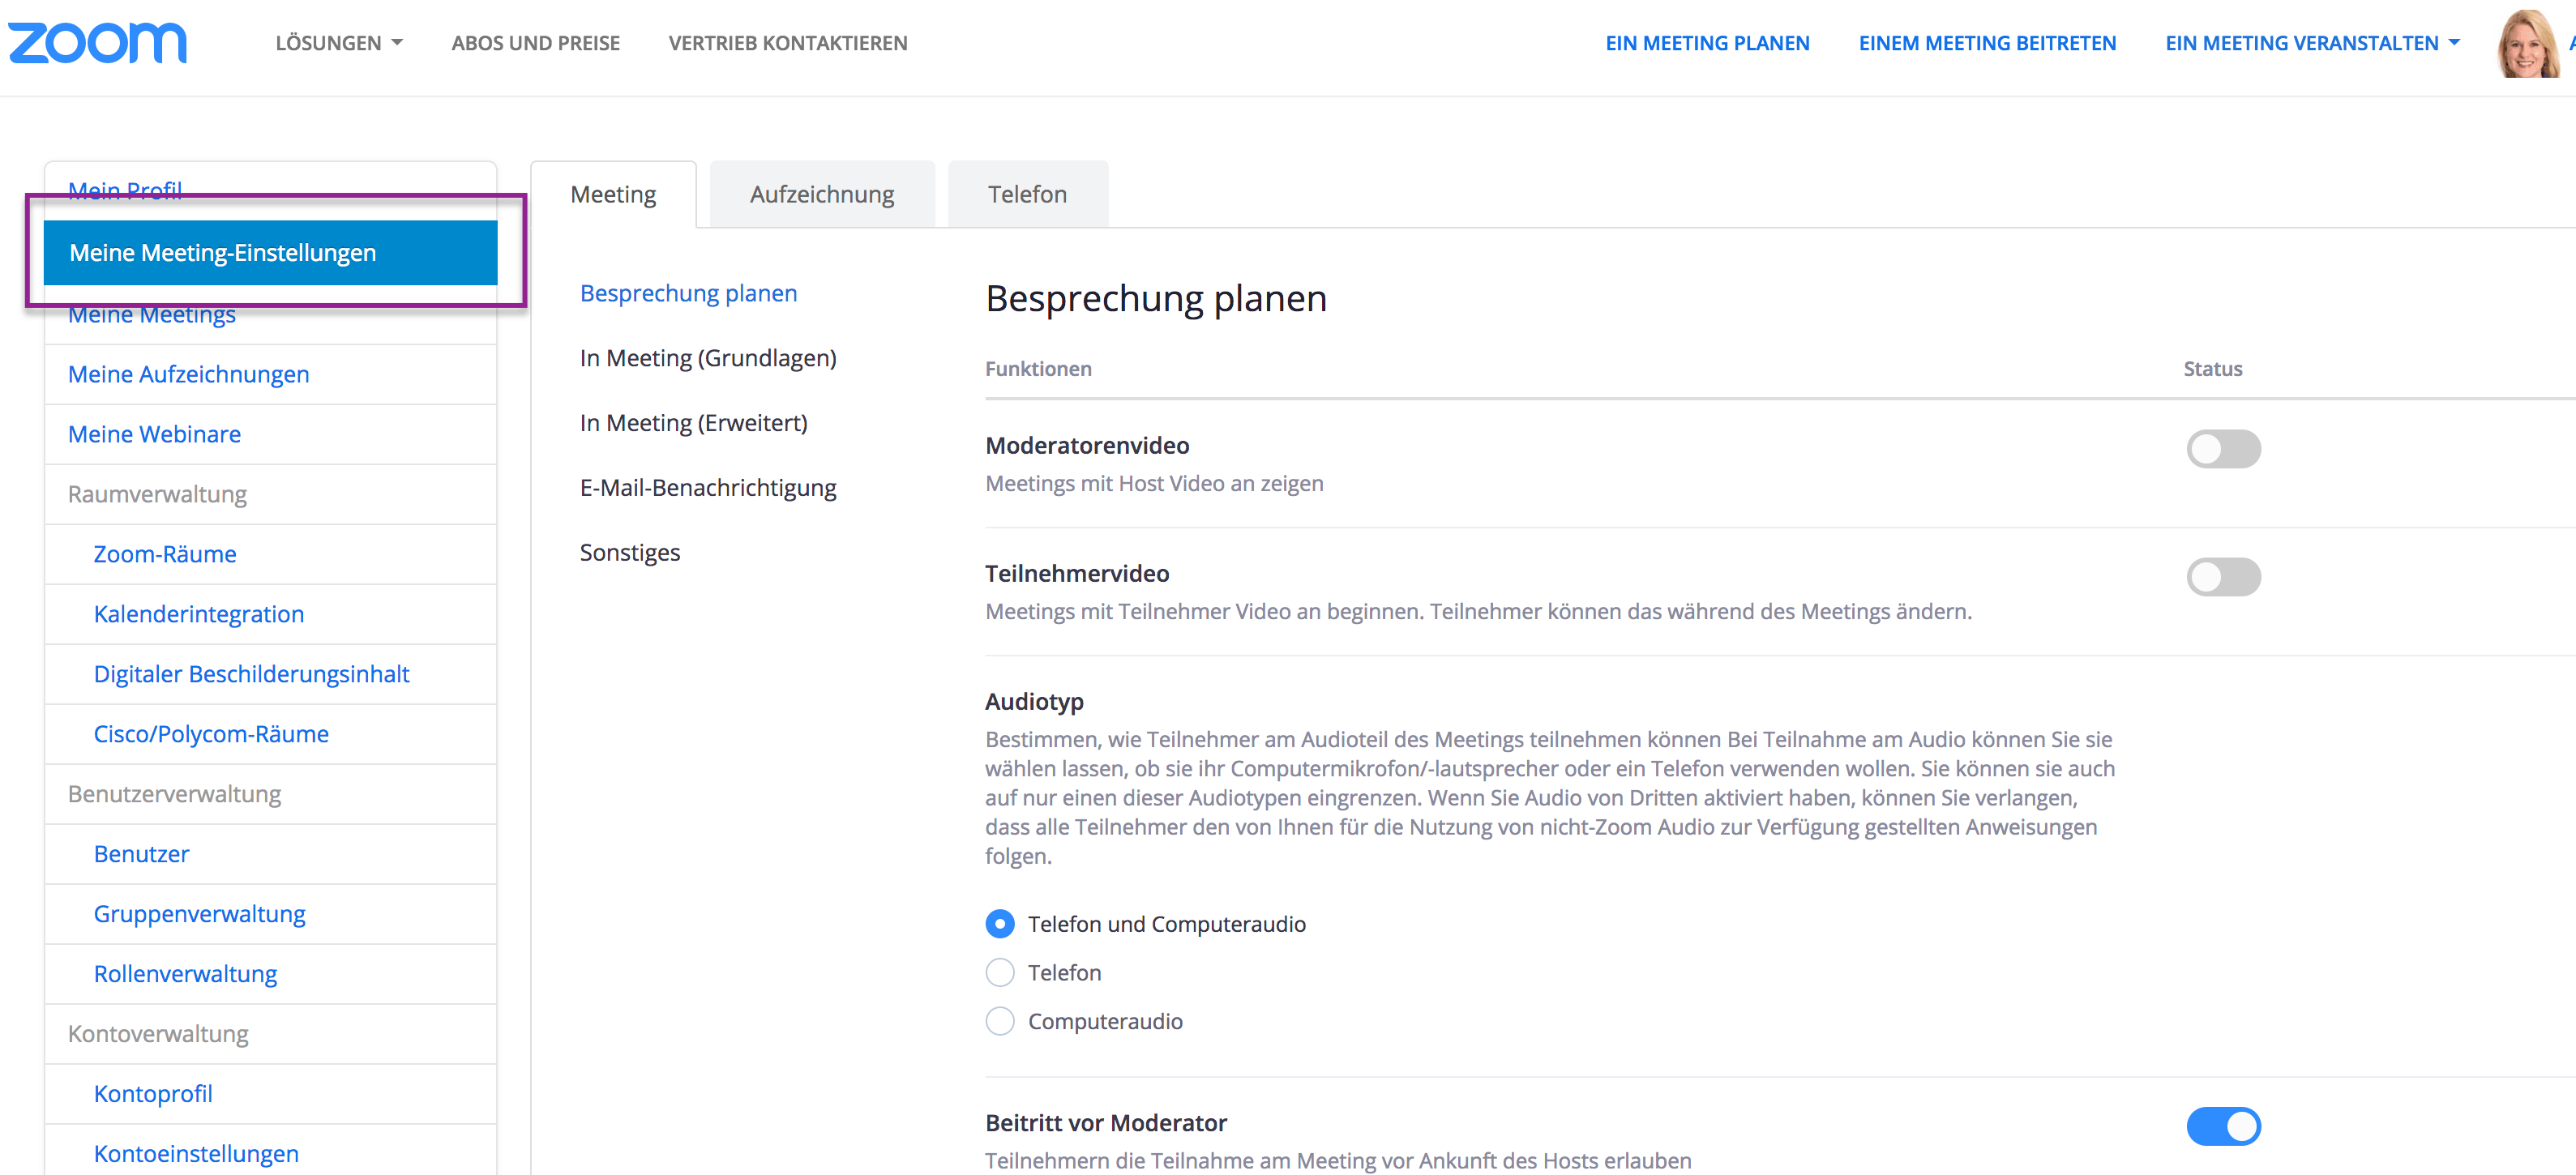Open the Kalenderintegration page
Viewport: 2576px width, 1175px height.
198,613
